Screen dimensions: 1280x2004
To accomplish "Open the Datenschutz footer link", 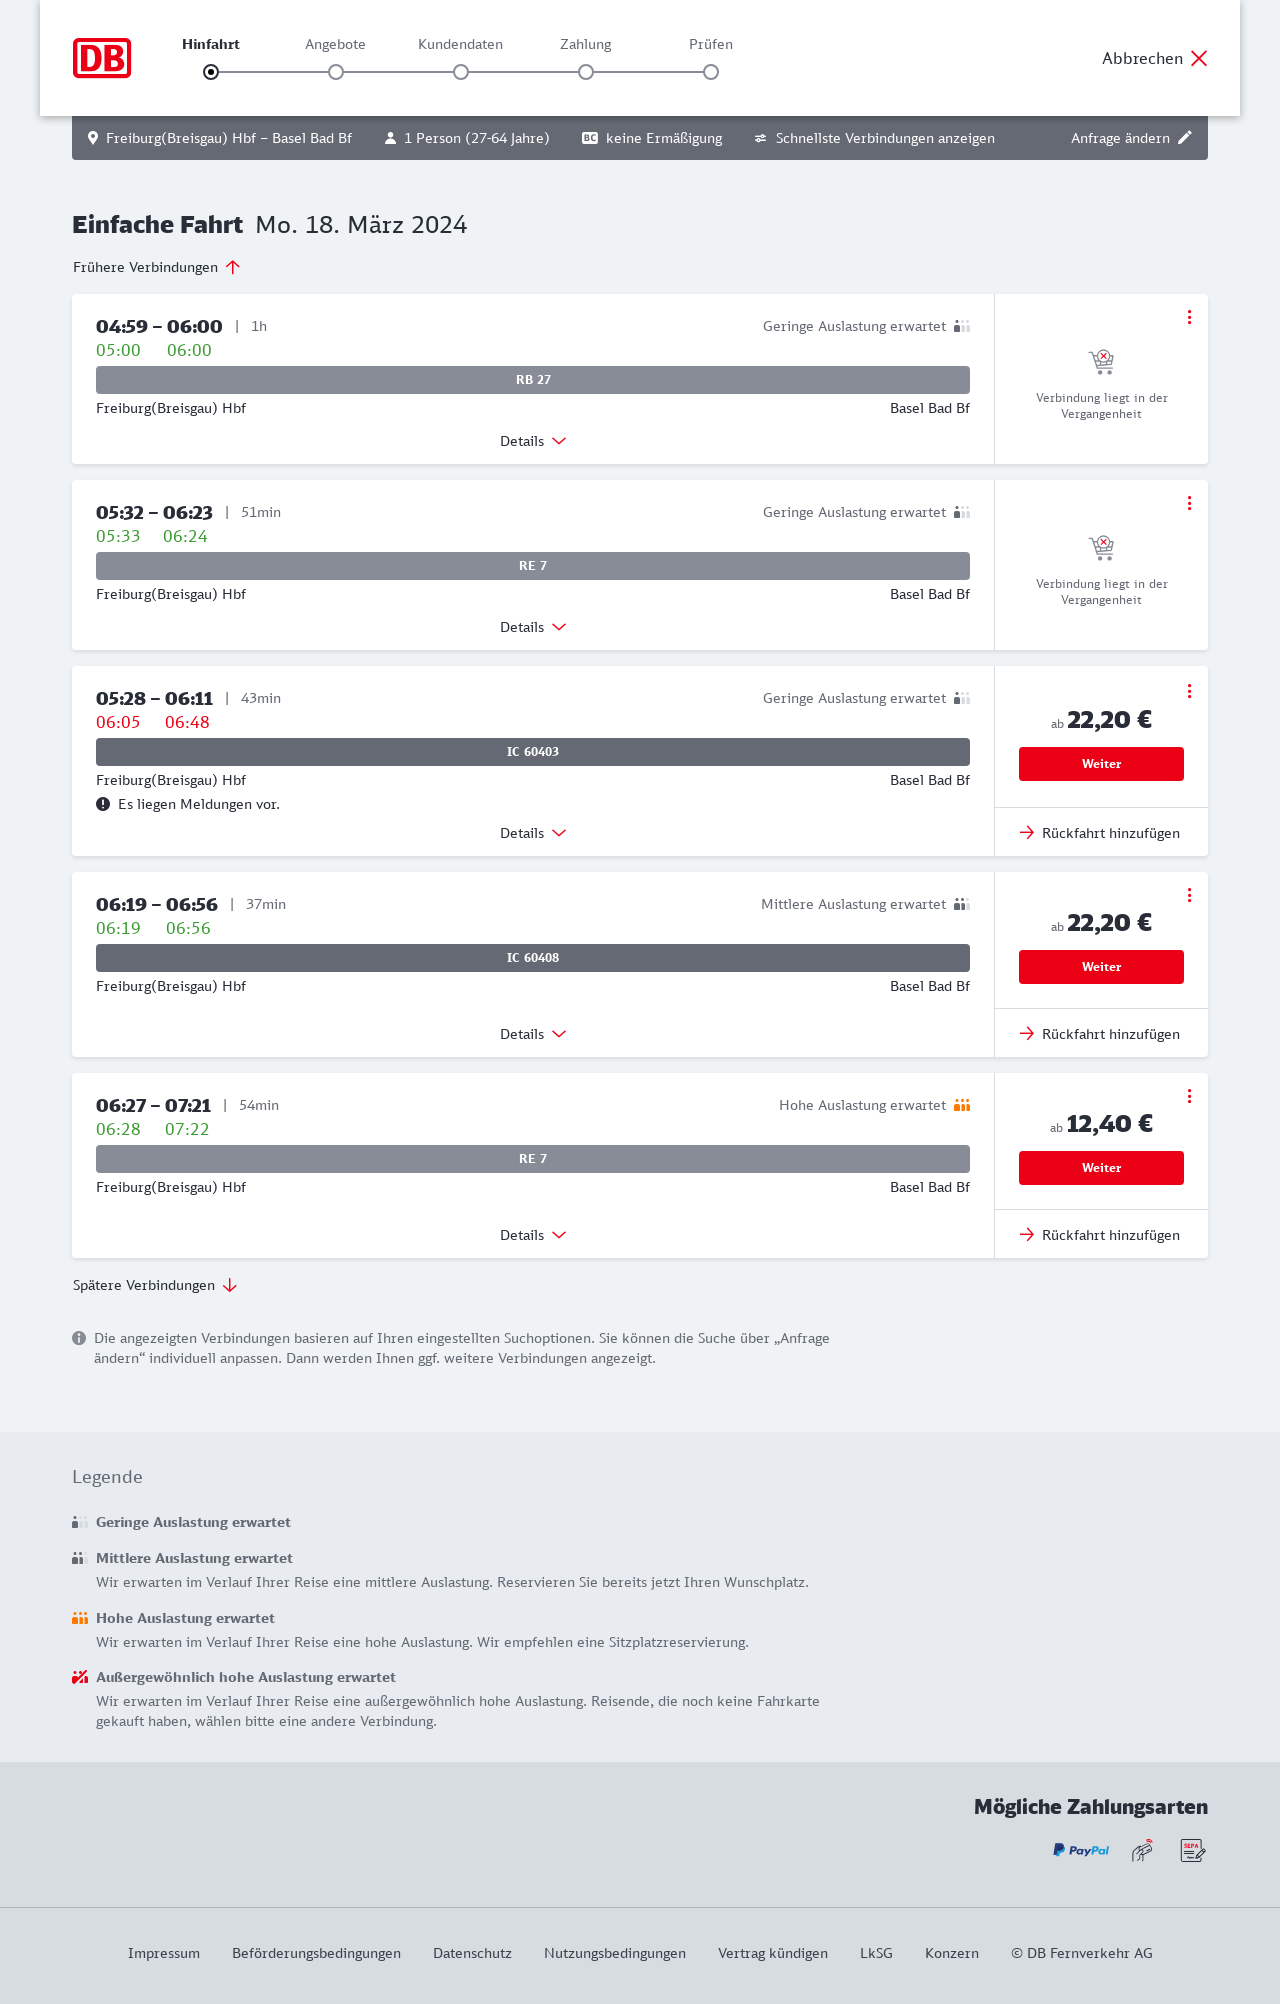I will pos(472,1953).
